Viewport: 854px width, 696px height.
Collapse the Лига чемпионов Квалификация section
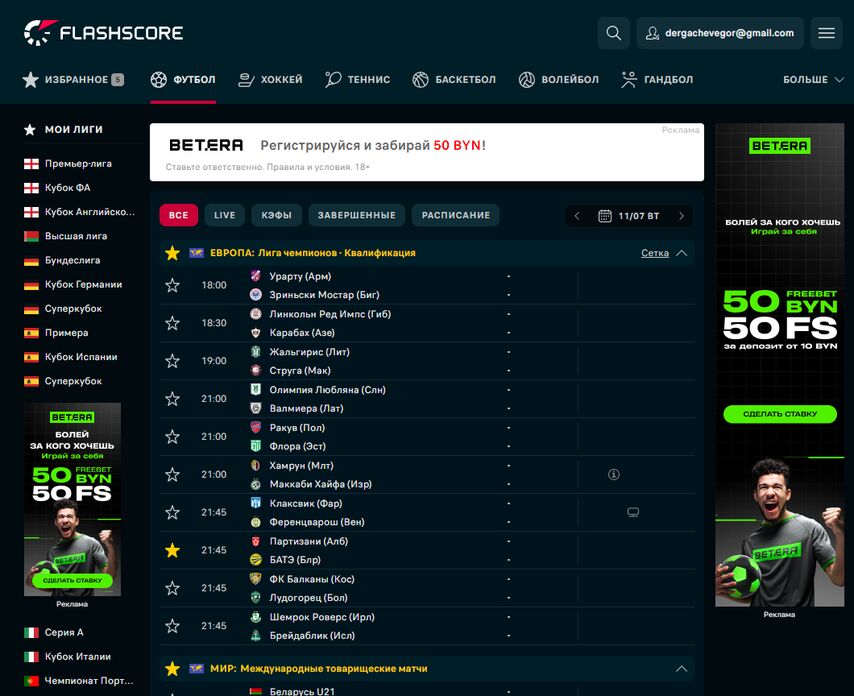click(x=681, y=253)
